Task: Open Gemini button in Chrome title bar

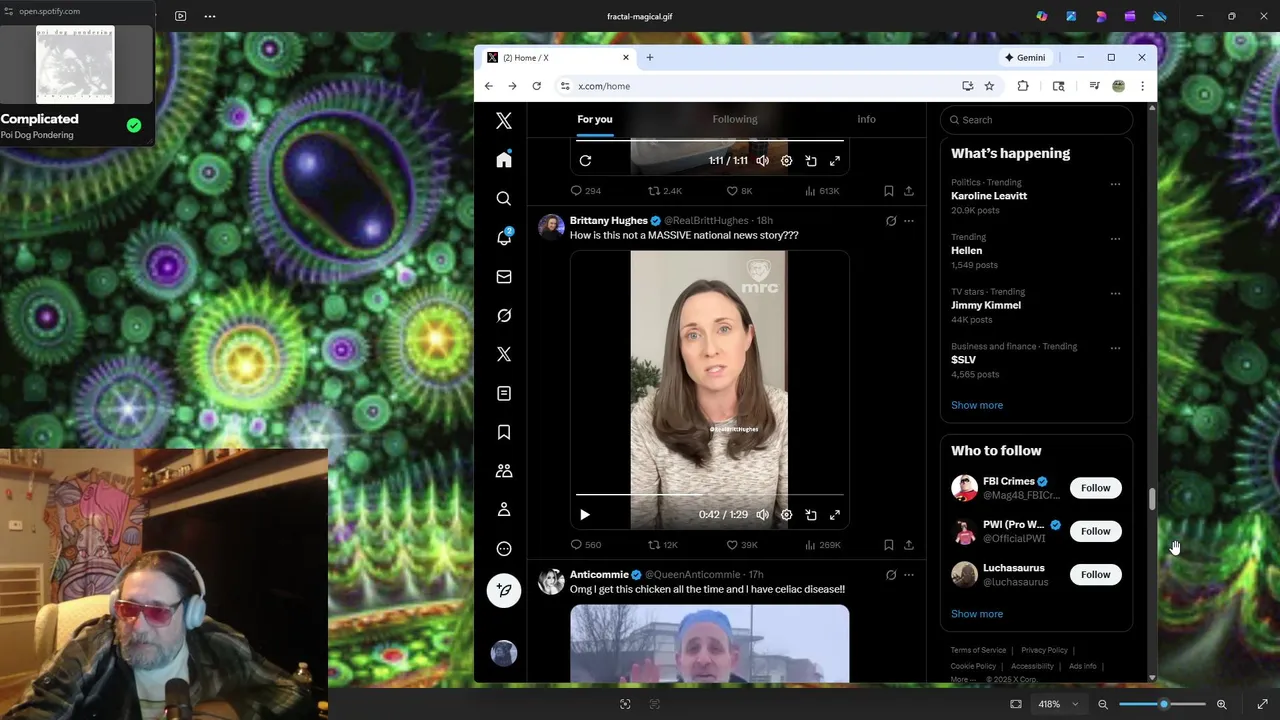Action: click(1025, 57)
